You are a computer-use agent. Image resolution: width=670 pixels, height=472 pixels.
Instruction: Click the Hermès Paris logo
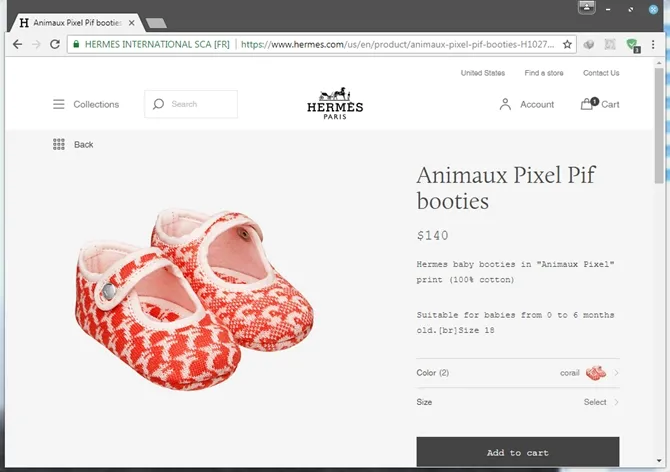[x=335, y=103]
